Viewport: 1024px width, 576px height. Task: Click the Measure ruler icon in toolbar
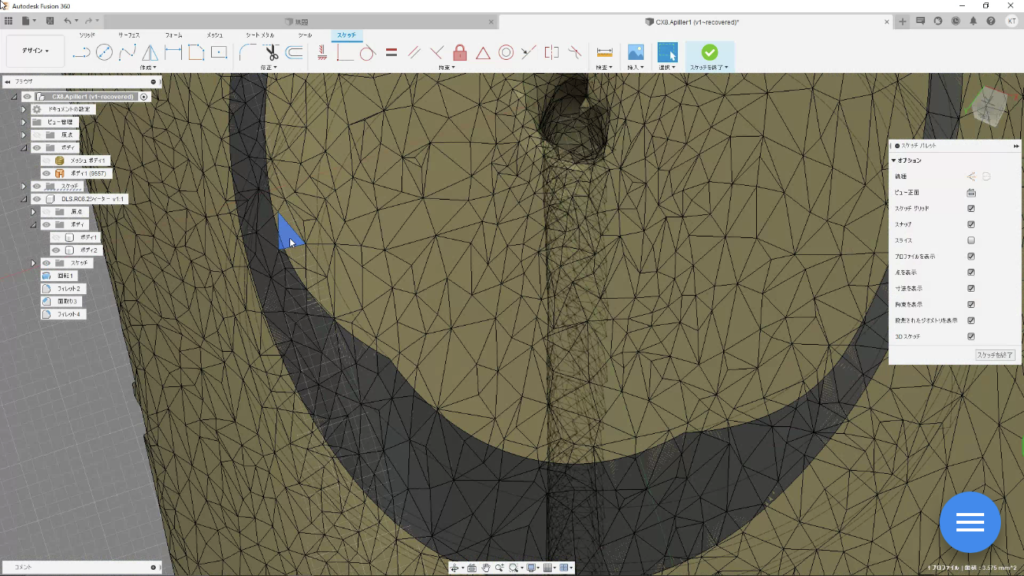pyautogui.click(x=603, y=52)
